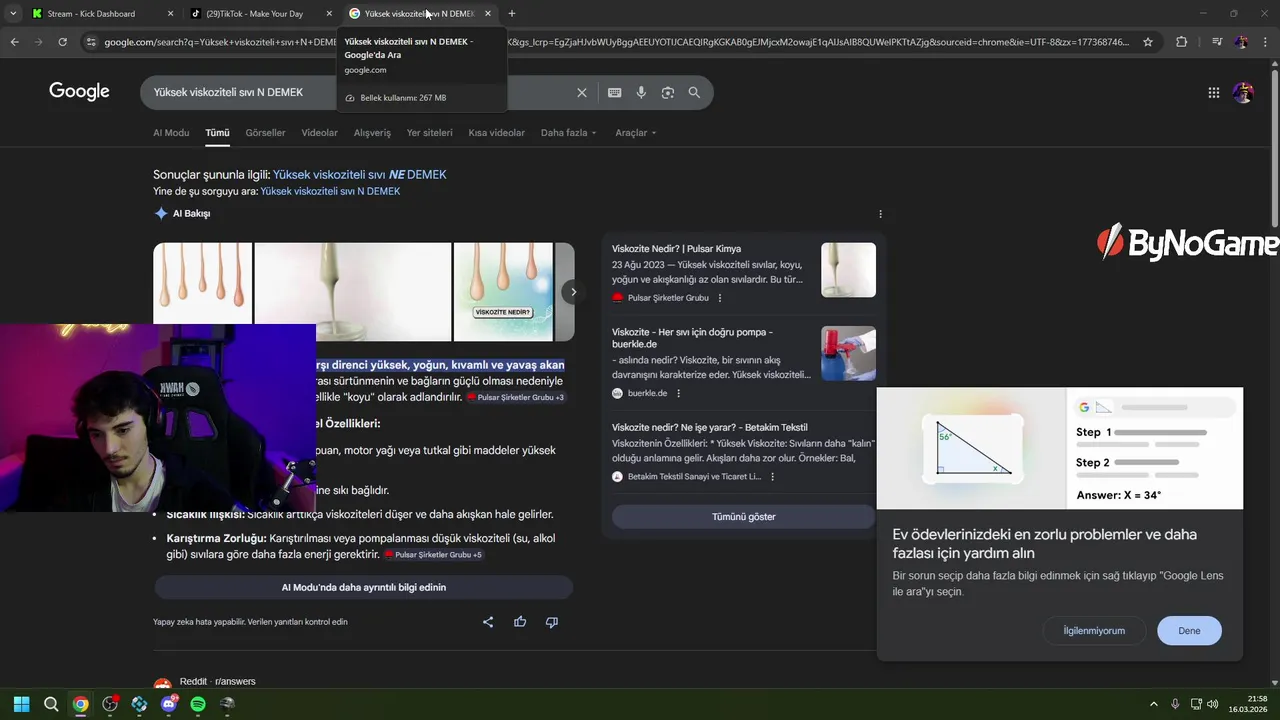Image resolution: width=1280 pixels, height=720 pixels.
Task: Open Spotify from the taskbar
Action: pos(198,704)
